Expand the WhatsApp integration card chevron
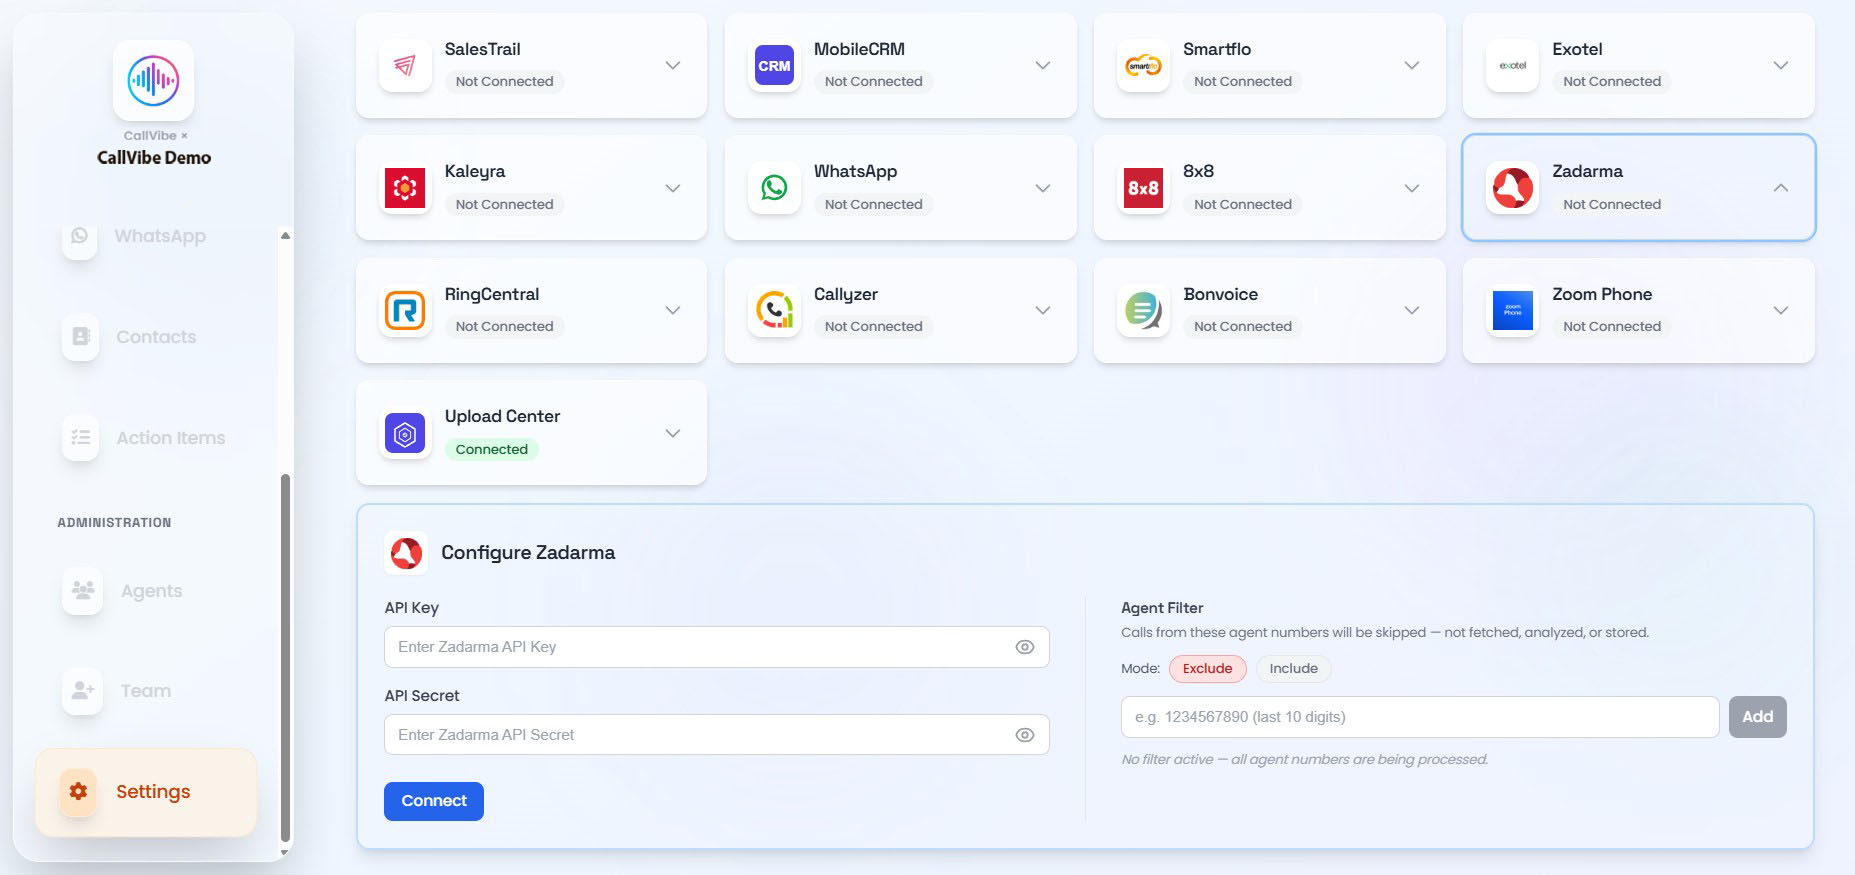This screenshot has height=875, width=1855. click(1042, 188)
